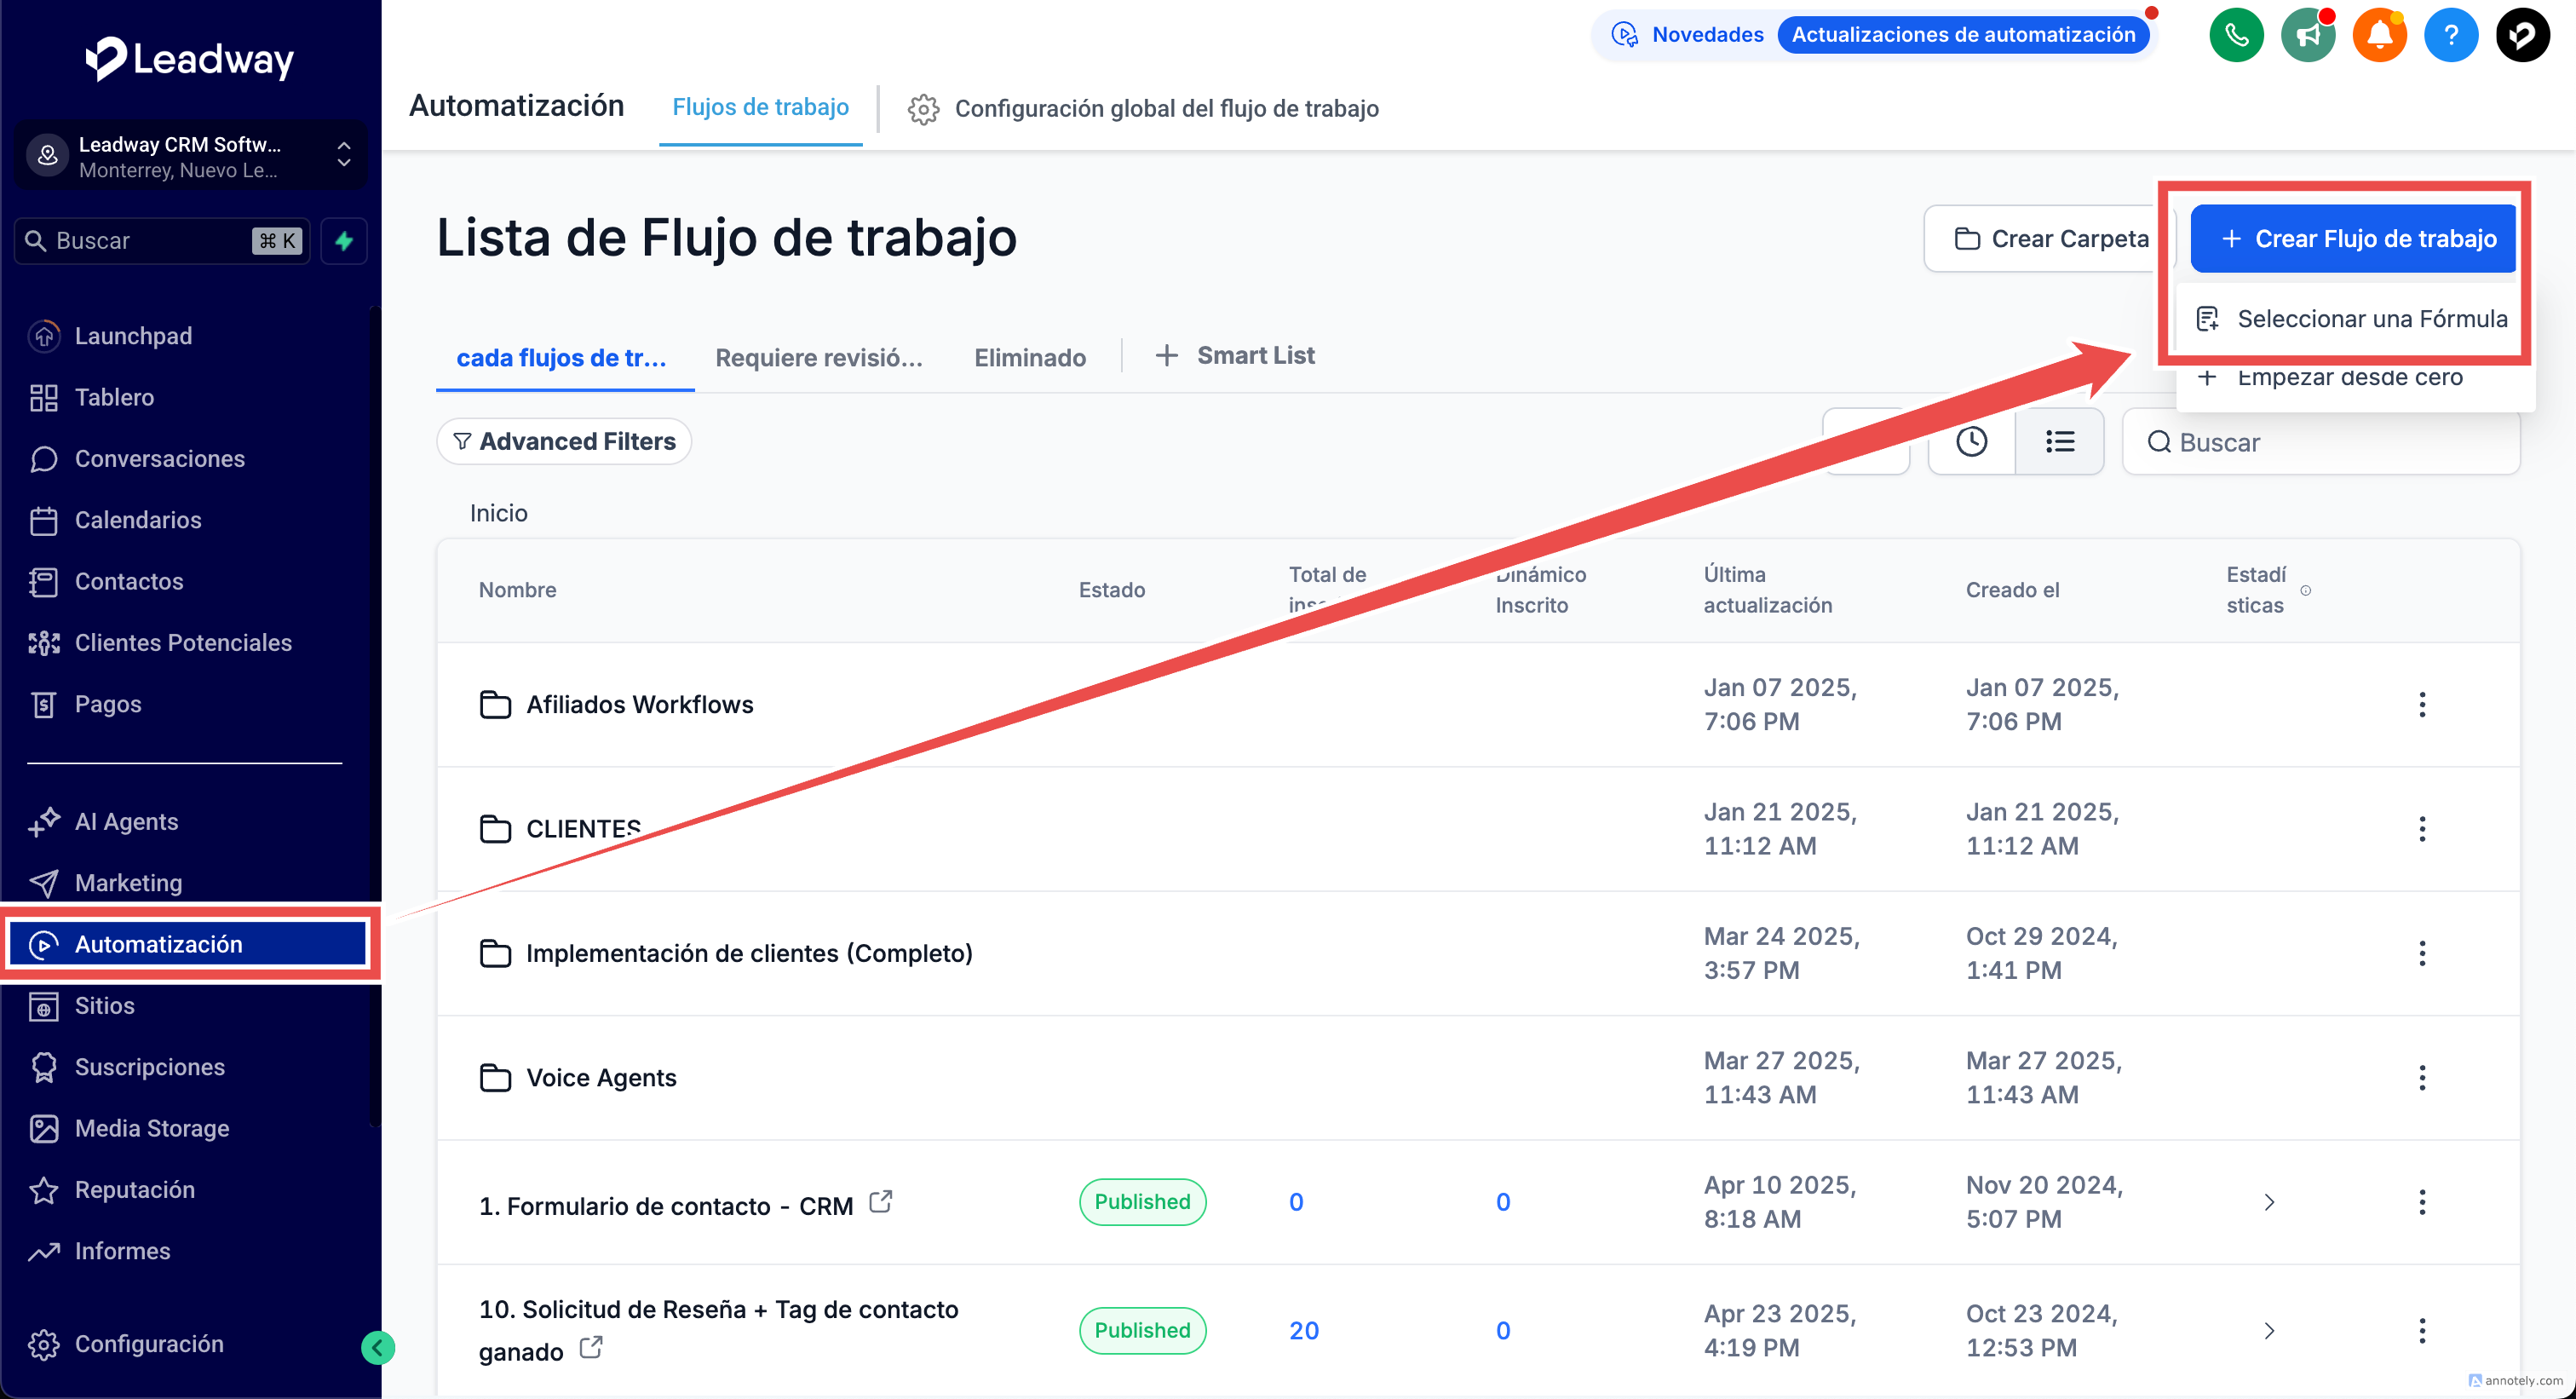The image size is (2576, 1399).
Task: Open three-dot menu for Afiliados Workflows
Action: [x=2421, y=705]
